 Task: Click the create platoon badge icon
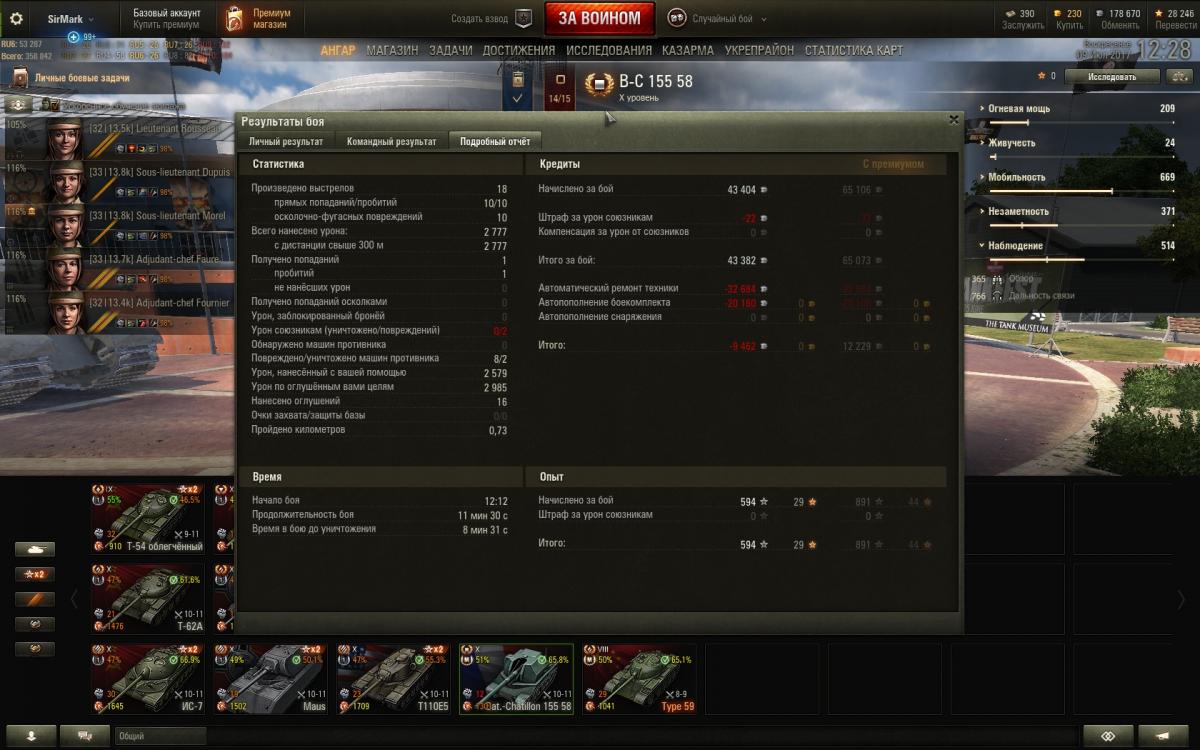[x=523, y=18]
